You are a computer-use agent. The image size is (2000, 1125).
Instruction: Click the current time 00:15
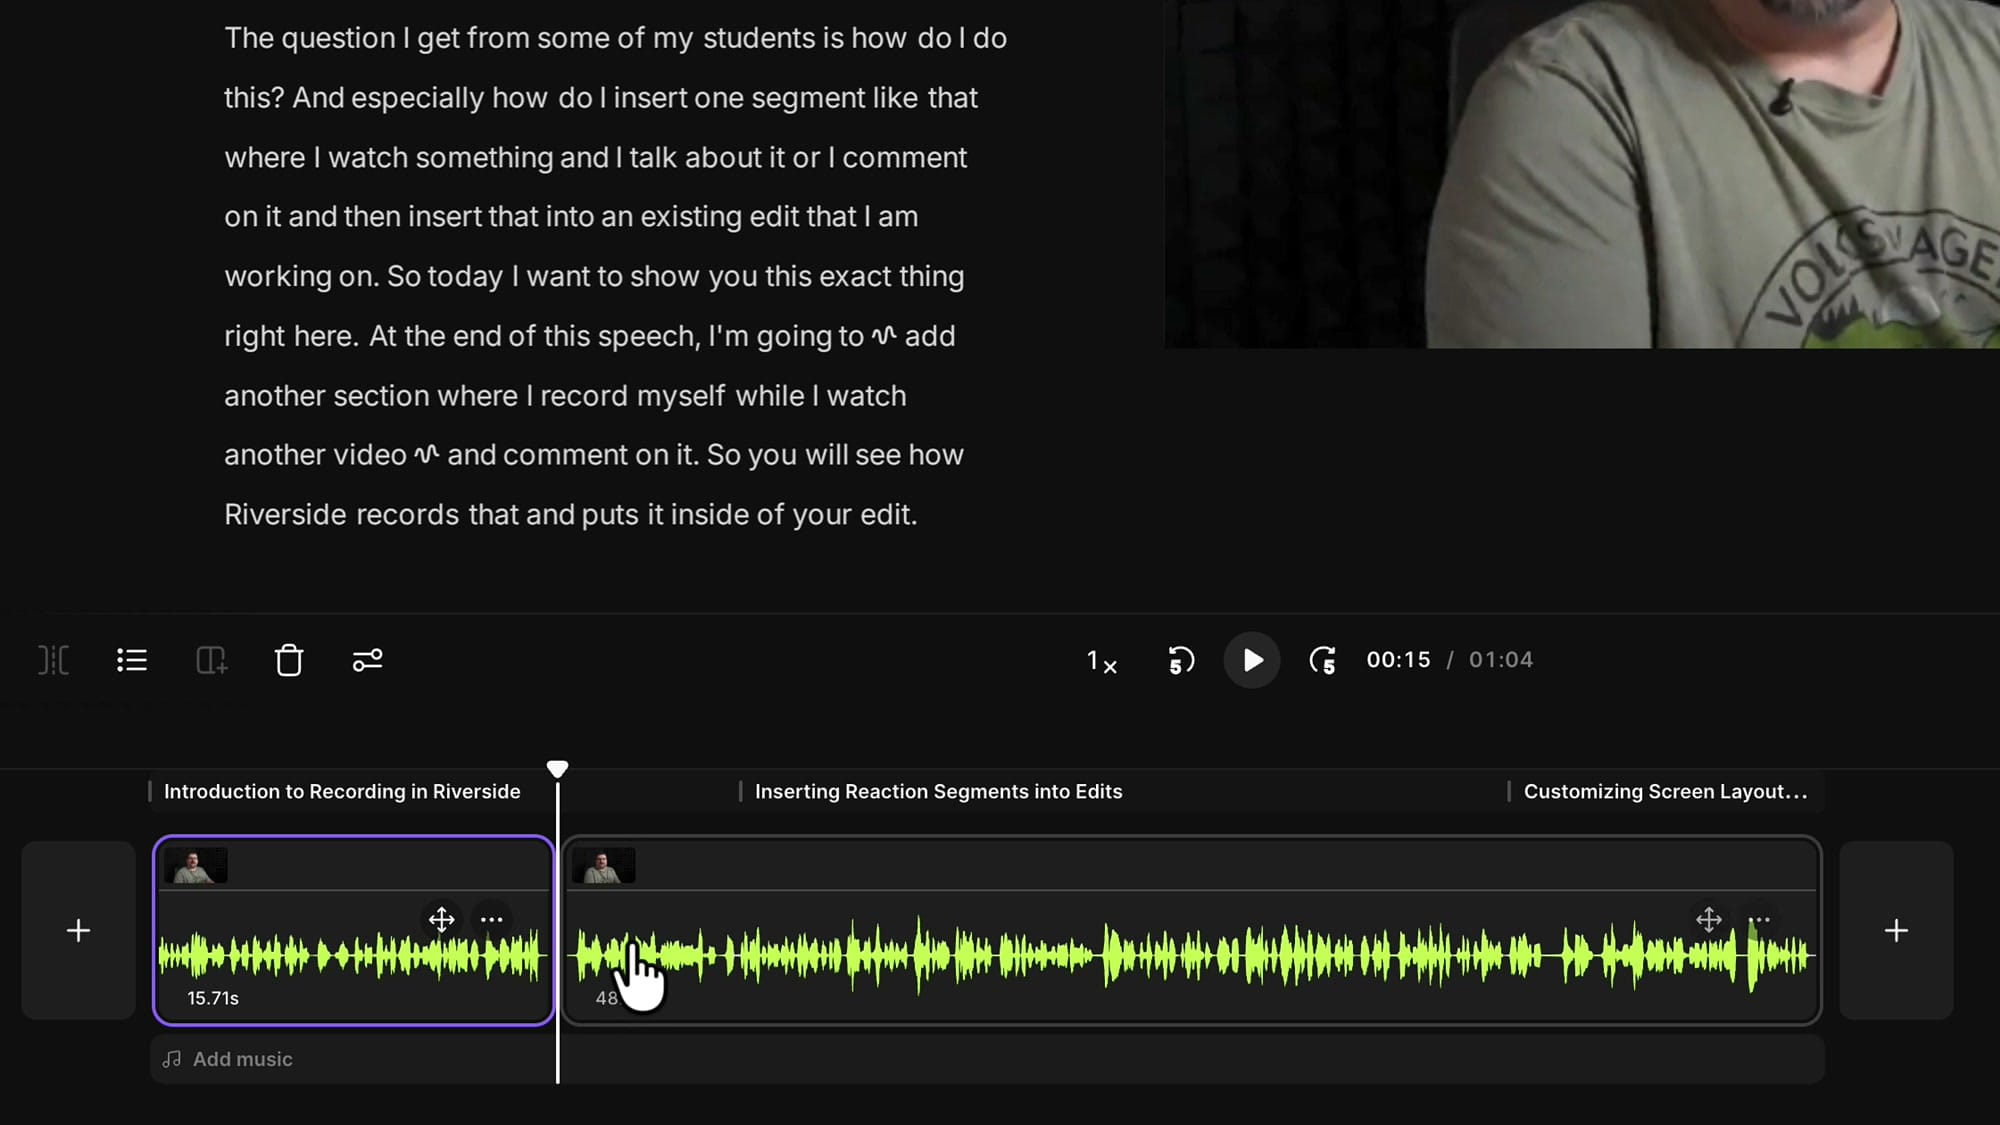(x=1398, y=660)
